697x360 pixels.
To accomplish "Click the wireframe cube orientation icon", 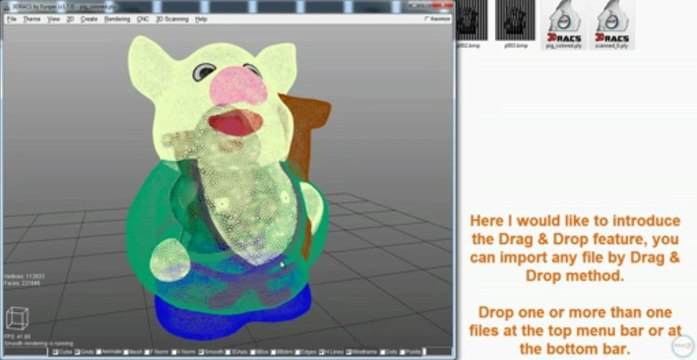I will coord(17,318).
